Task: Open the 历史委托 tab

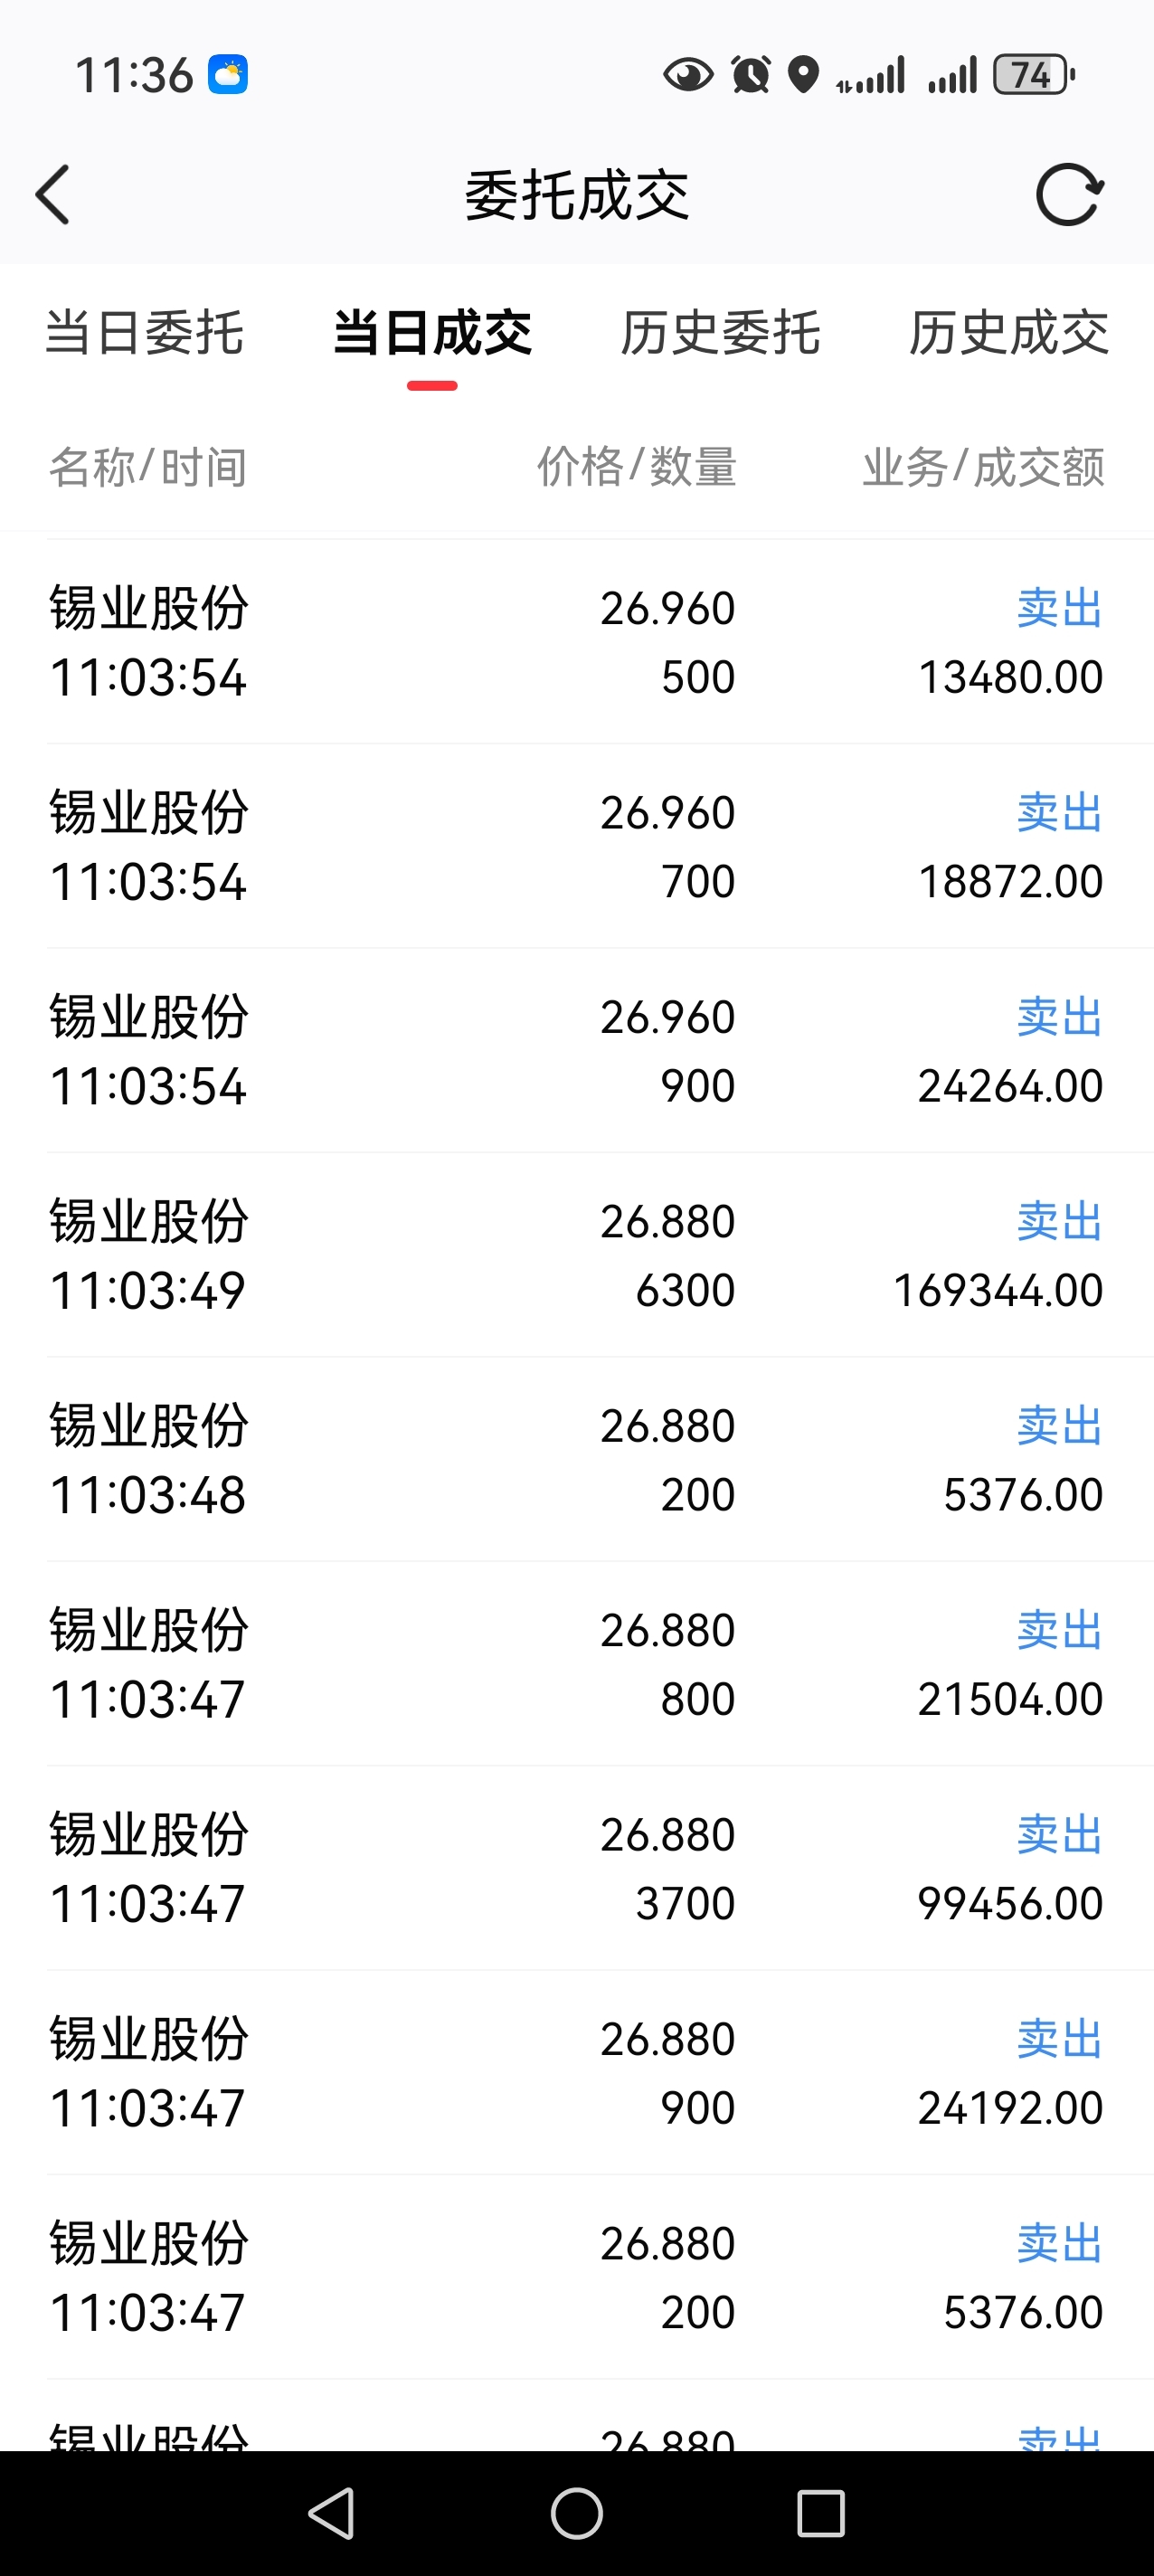Action: [720, 333]
